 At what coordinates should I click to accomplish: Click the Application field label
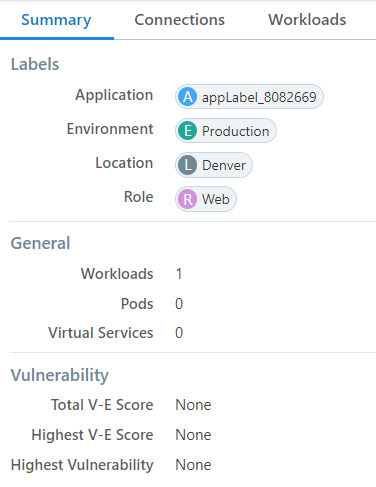click(114, 95)
